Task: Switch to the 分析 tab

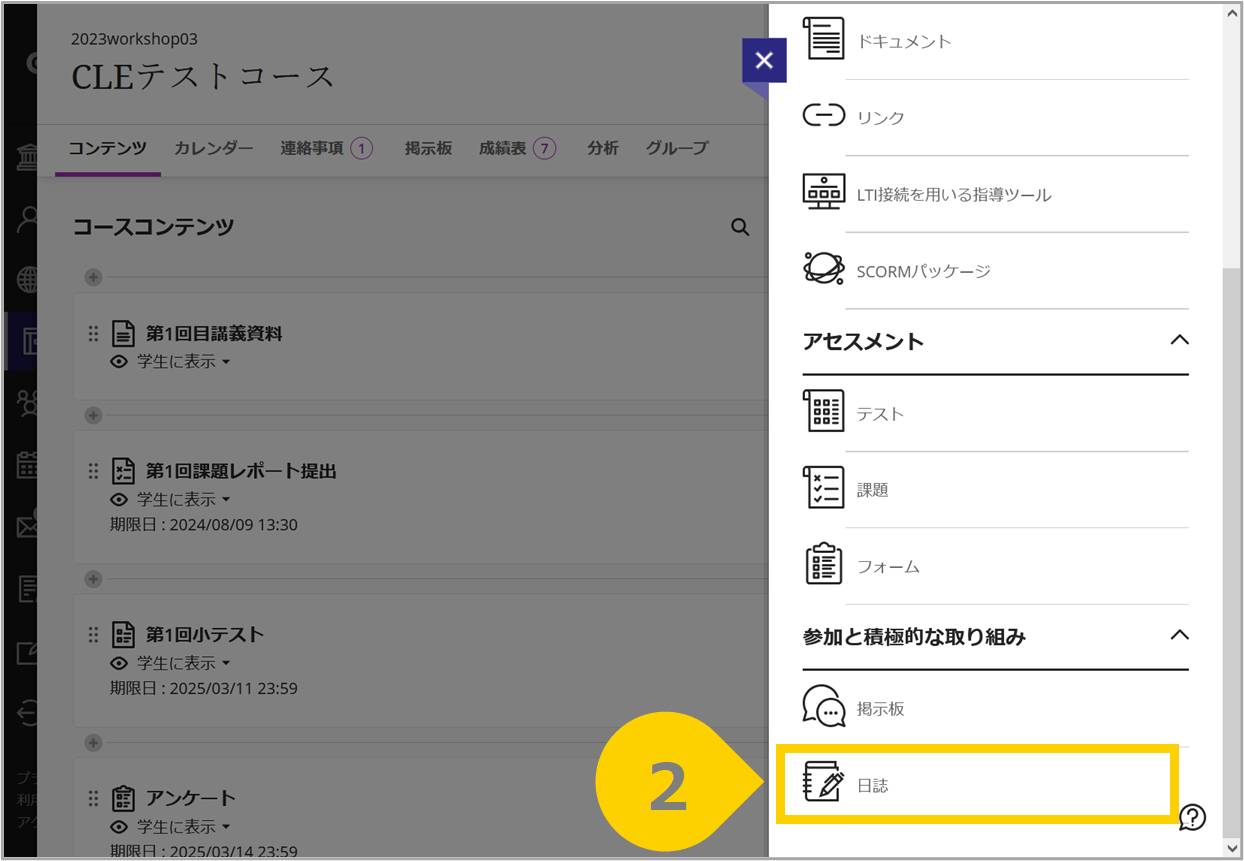Action: point(603,148)
